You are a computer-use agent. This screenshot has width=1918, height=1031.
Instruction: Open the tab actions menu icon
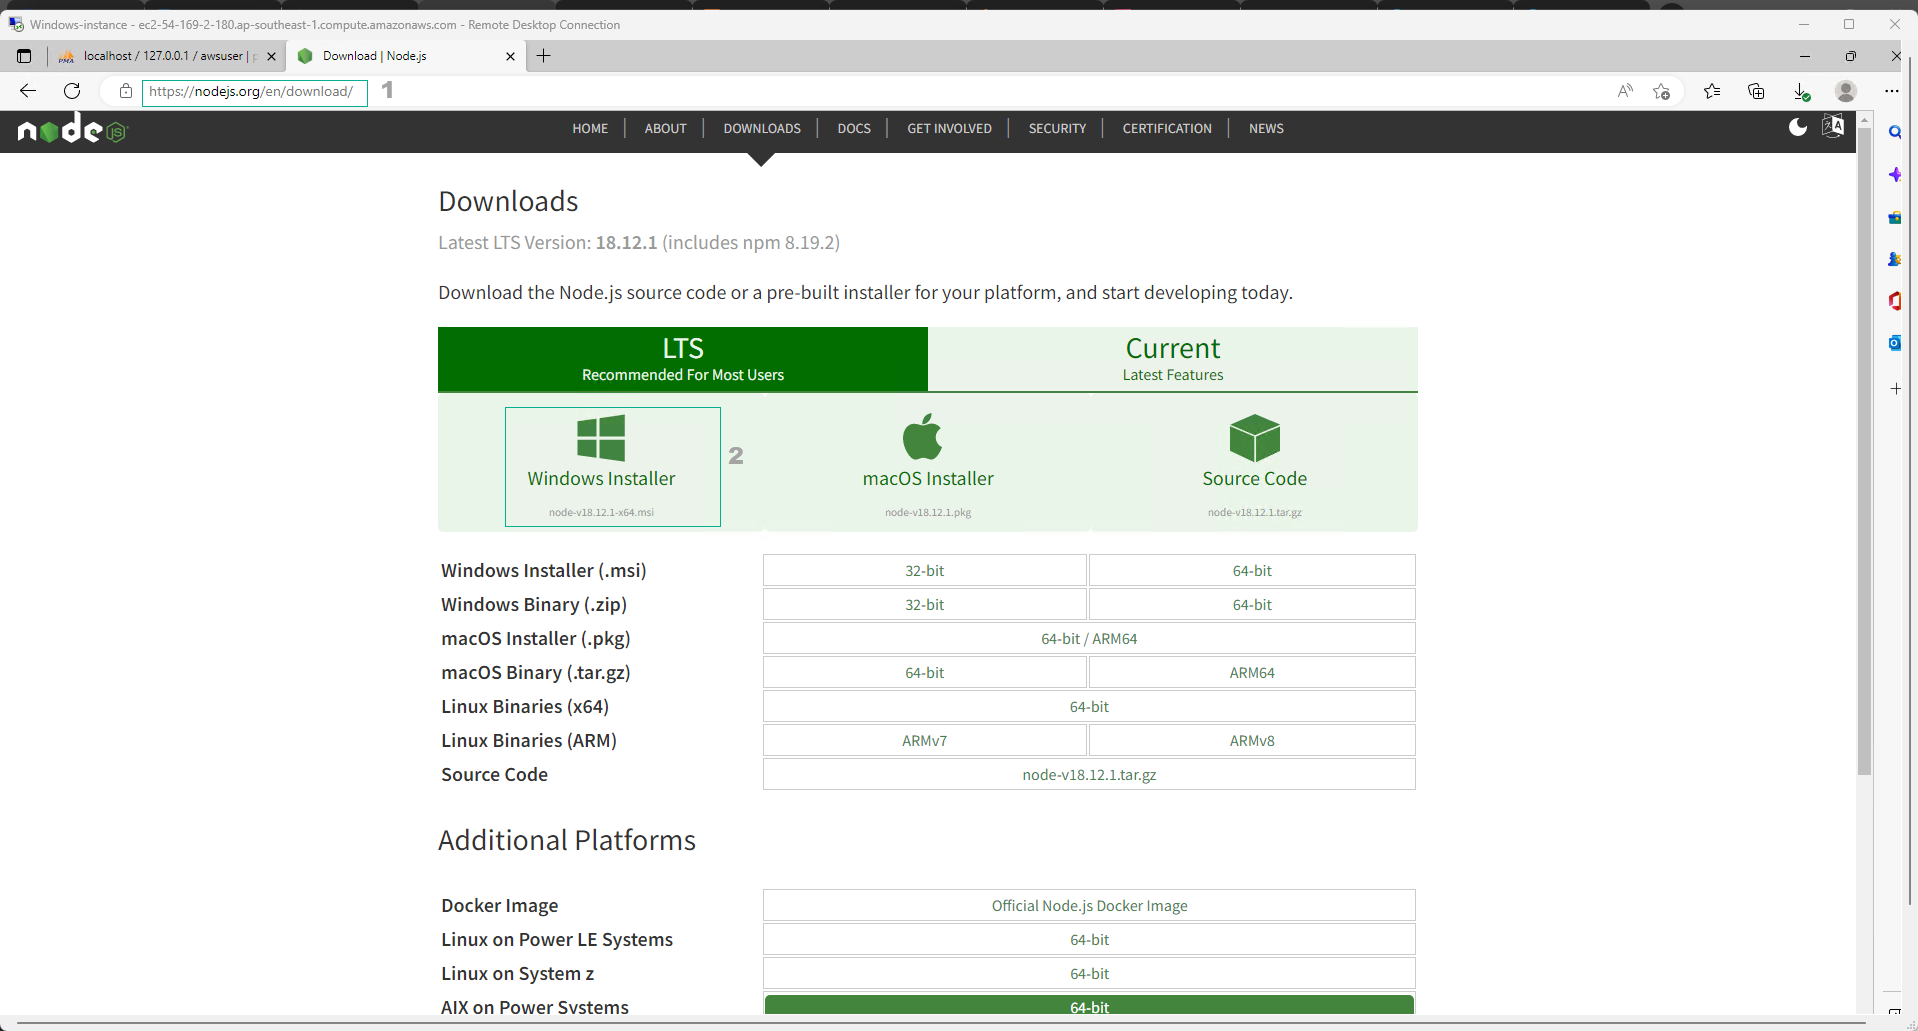24,56
